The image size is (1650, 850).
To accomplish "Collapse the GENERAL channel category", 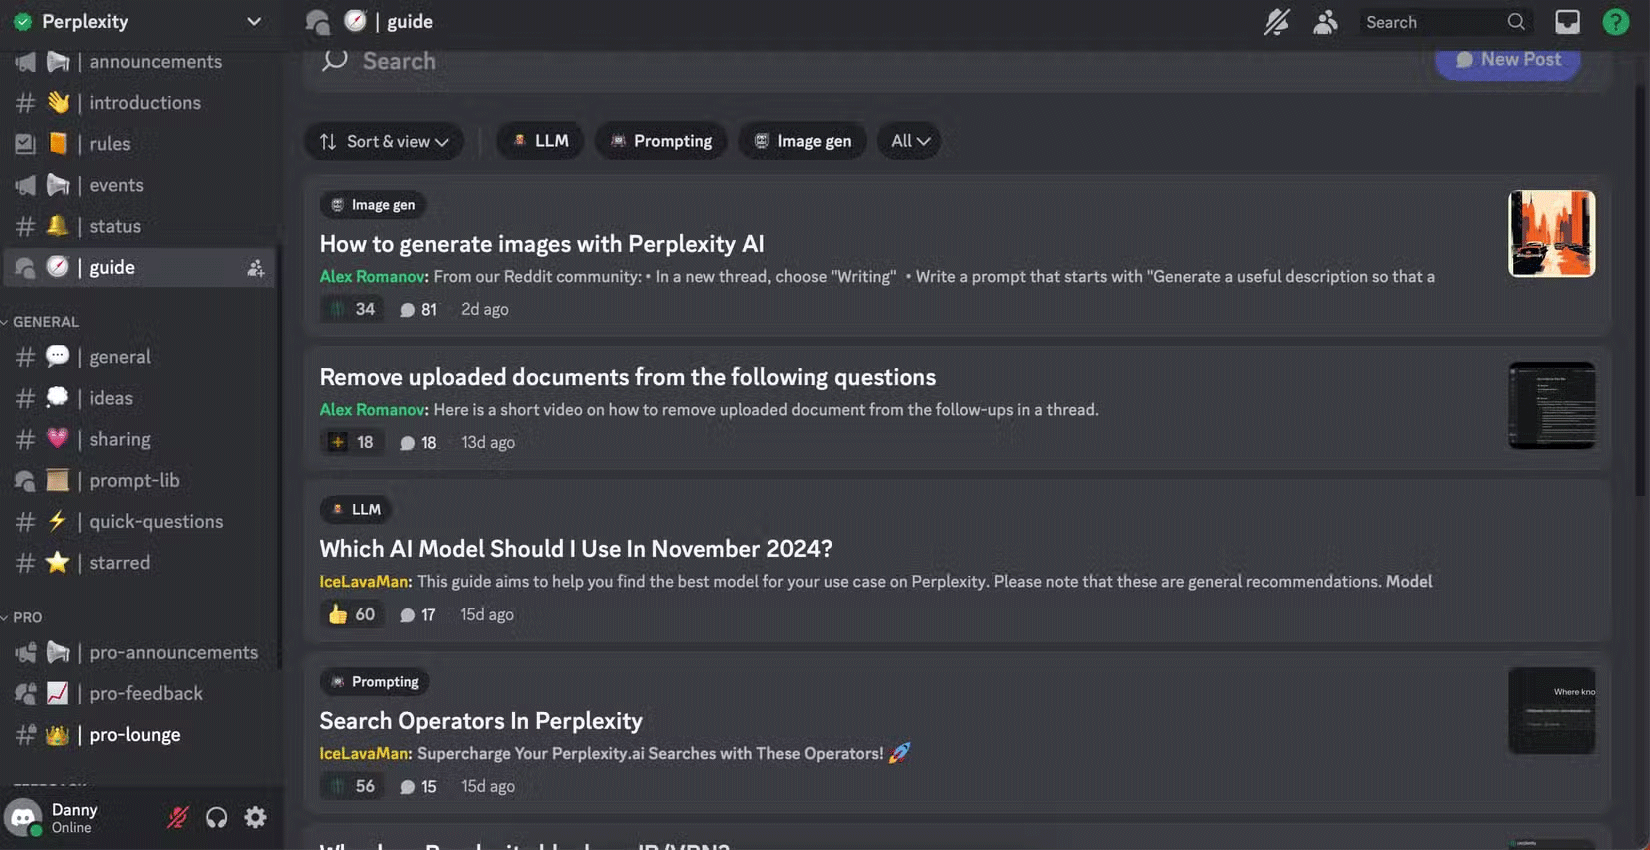I will (45, 322).
